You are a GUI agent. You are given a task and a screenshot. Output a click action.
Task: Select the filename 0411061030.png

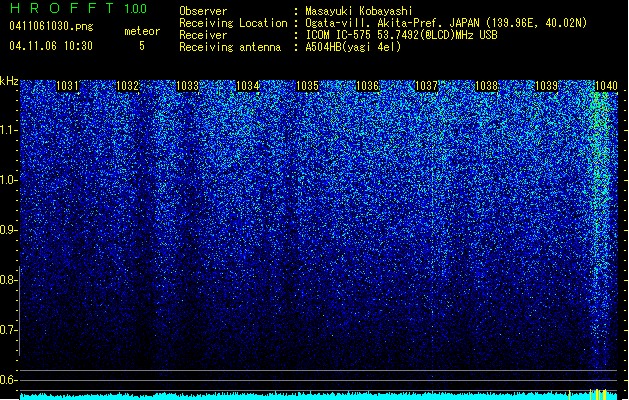click(51, 26)
